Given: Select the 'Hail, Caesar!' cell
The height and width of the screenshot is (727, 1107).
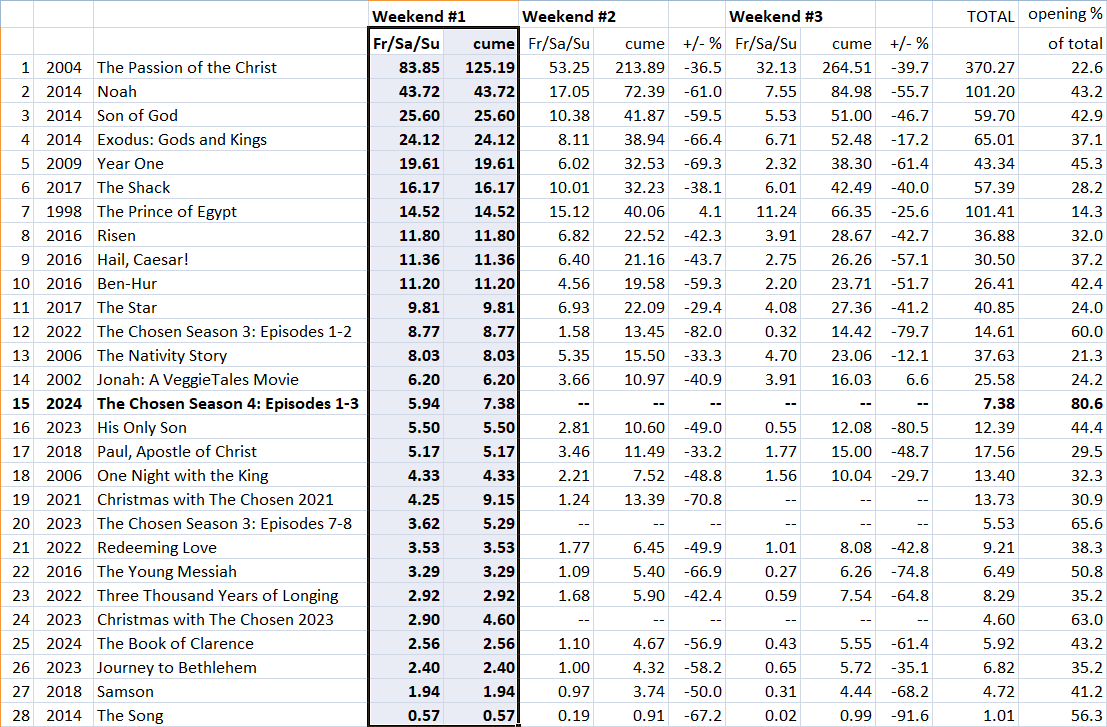Looking at the screenshot, I should coord(230,260).
